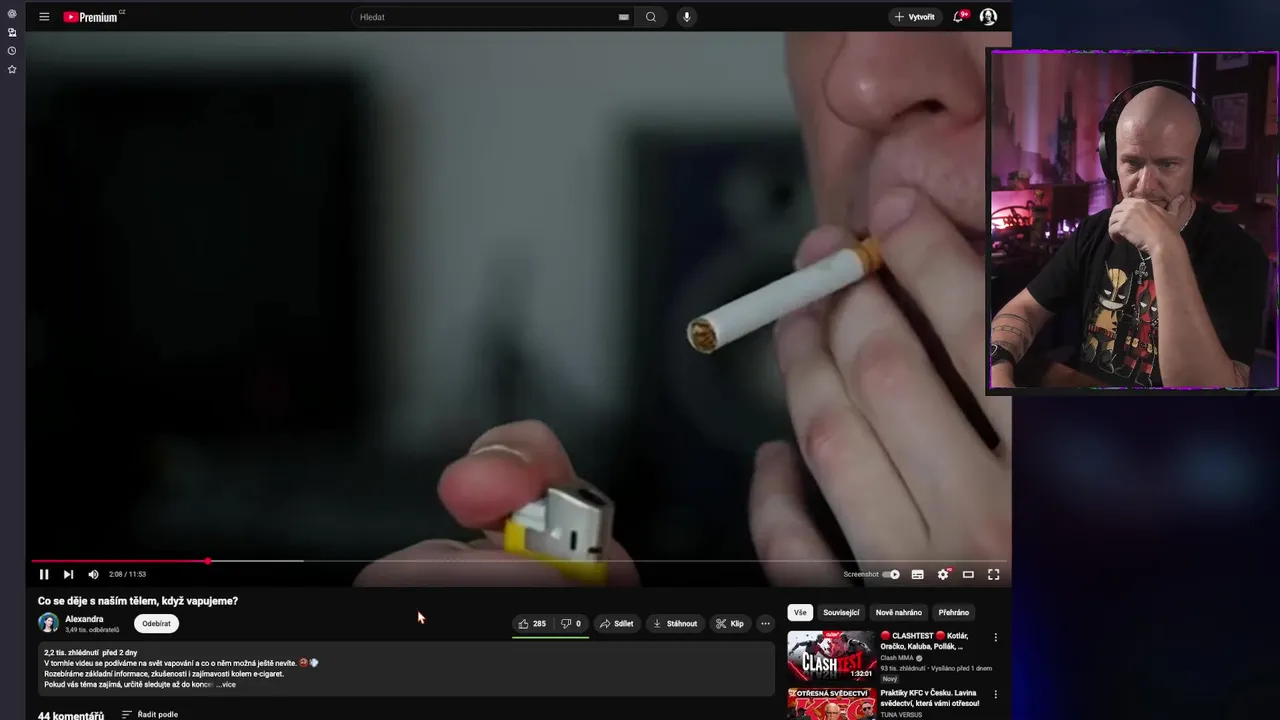Switch to theater mode
The height and width of the screenshot is (720, 1280).
pos(968,574)
